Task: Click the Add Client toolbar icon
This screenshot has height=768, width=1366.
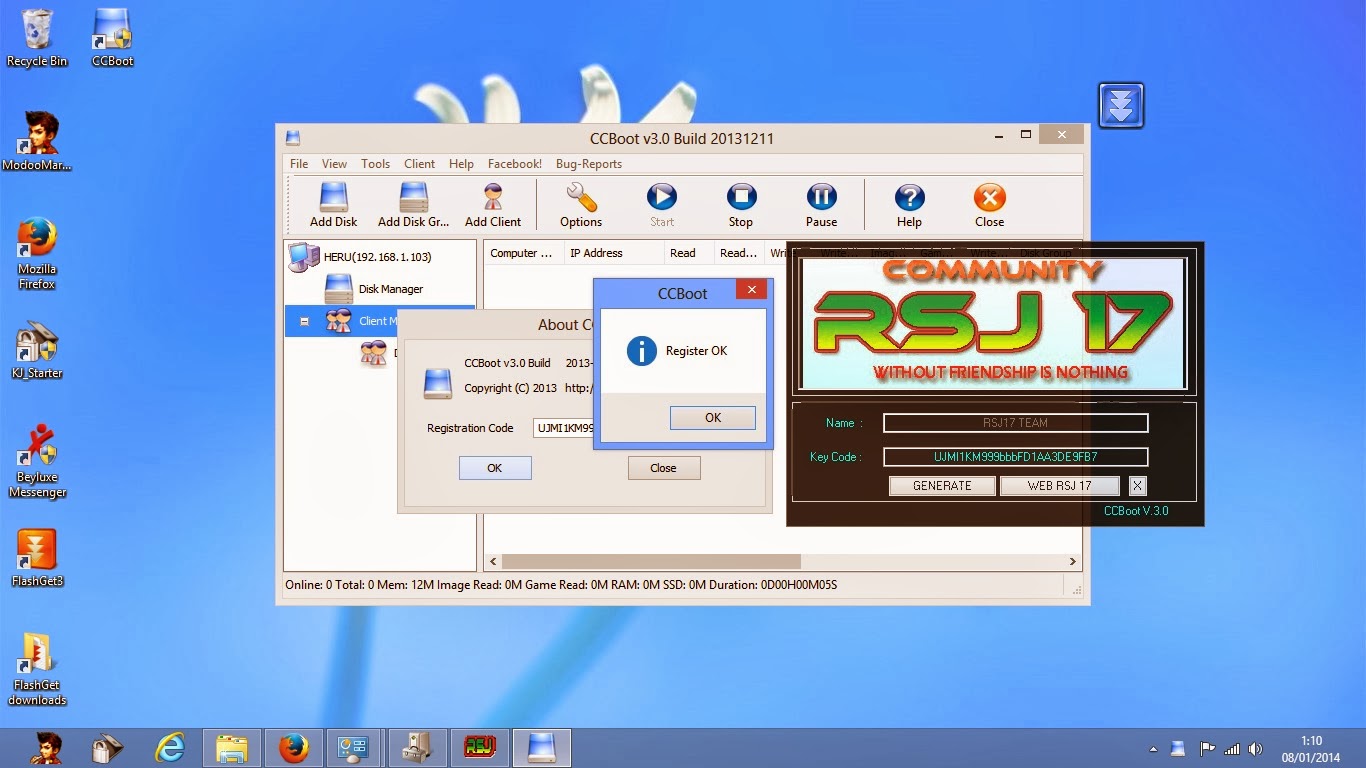Action: 493,205
